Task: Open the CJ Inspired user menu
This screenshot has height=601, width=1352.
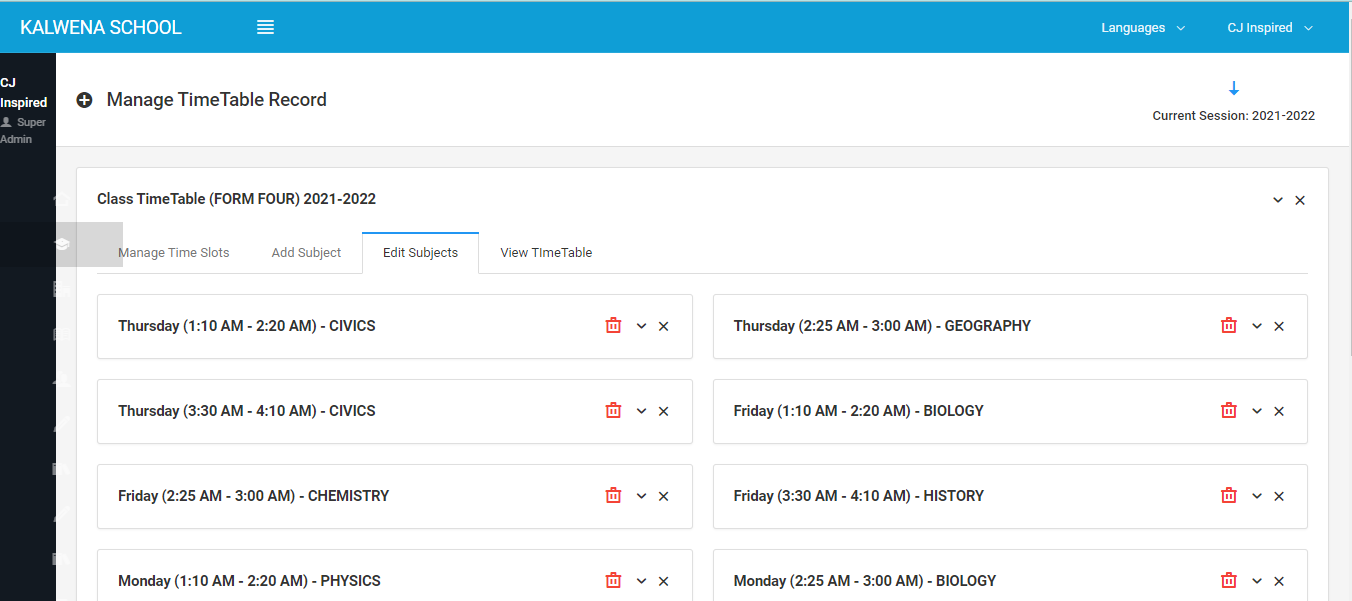Action: coord(1269,28)
